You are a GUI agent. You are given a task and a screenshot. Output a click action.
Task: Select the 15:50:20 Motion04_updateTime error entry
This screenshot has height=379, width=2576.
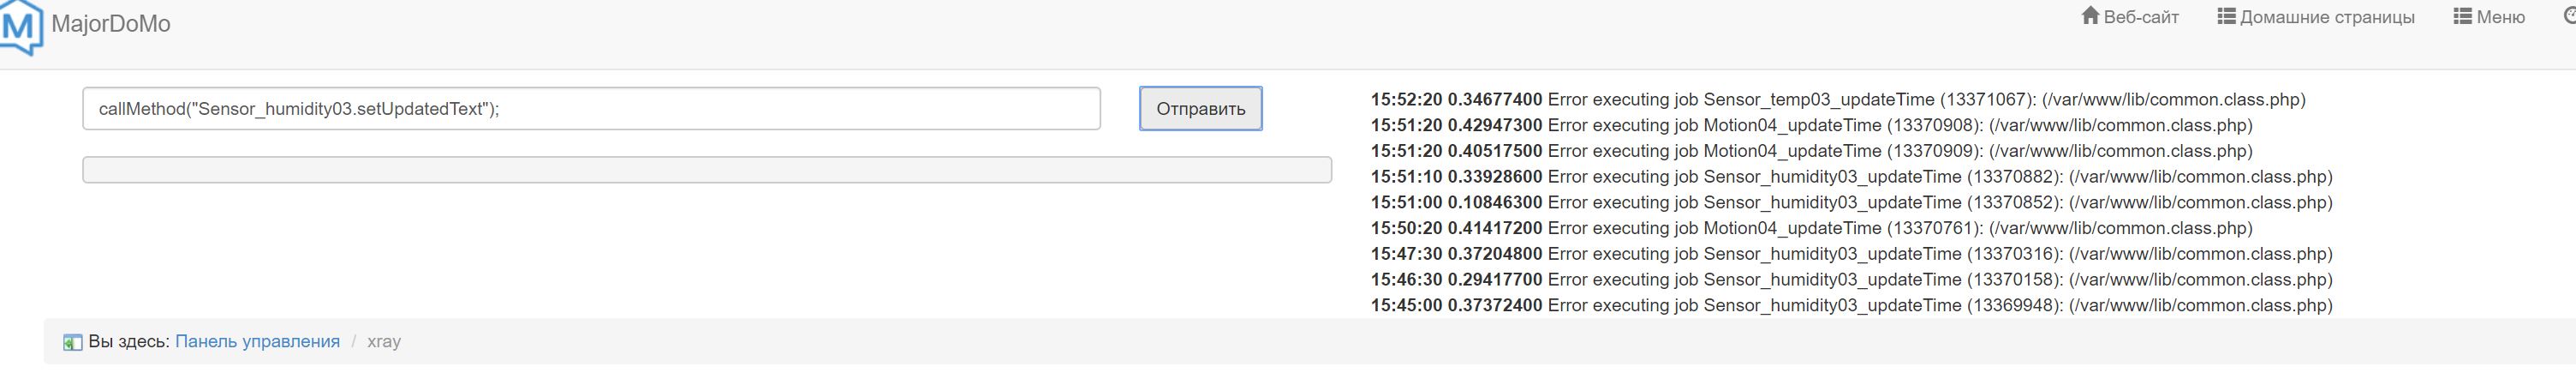click(x=1811, y=228)
